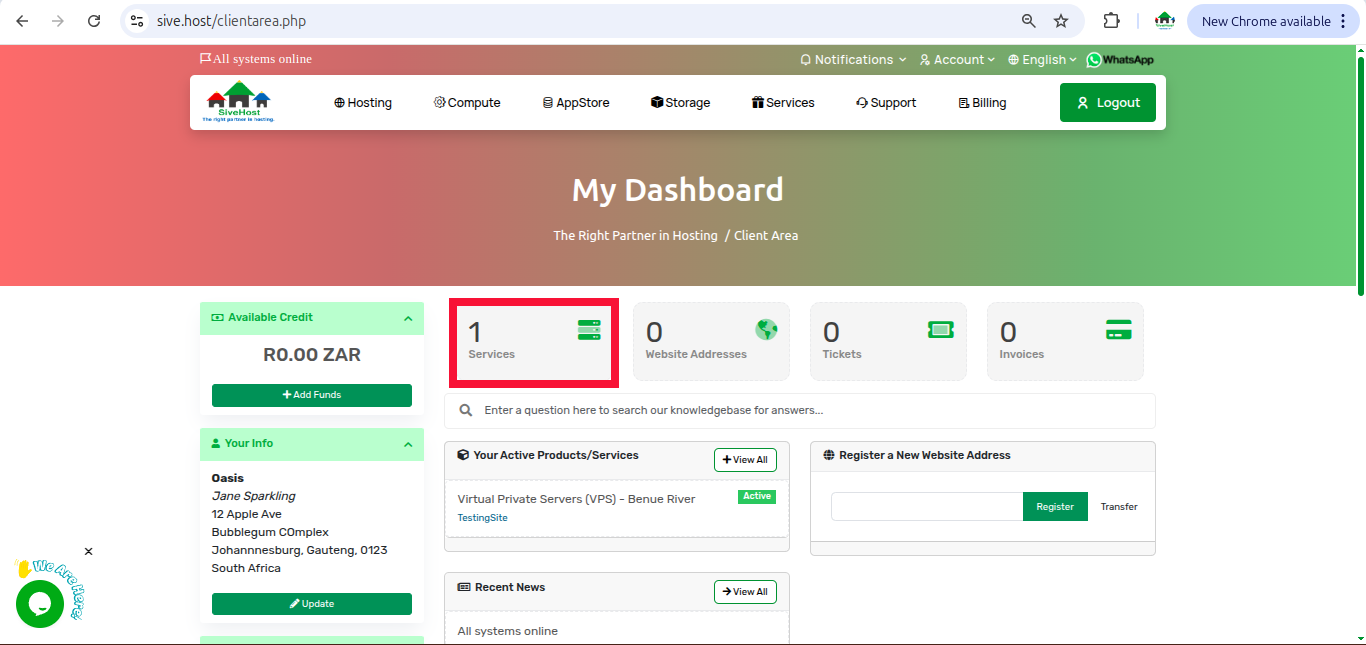Click The Right Partner in Hosting breadcrumb

636,236
